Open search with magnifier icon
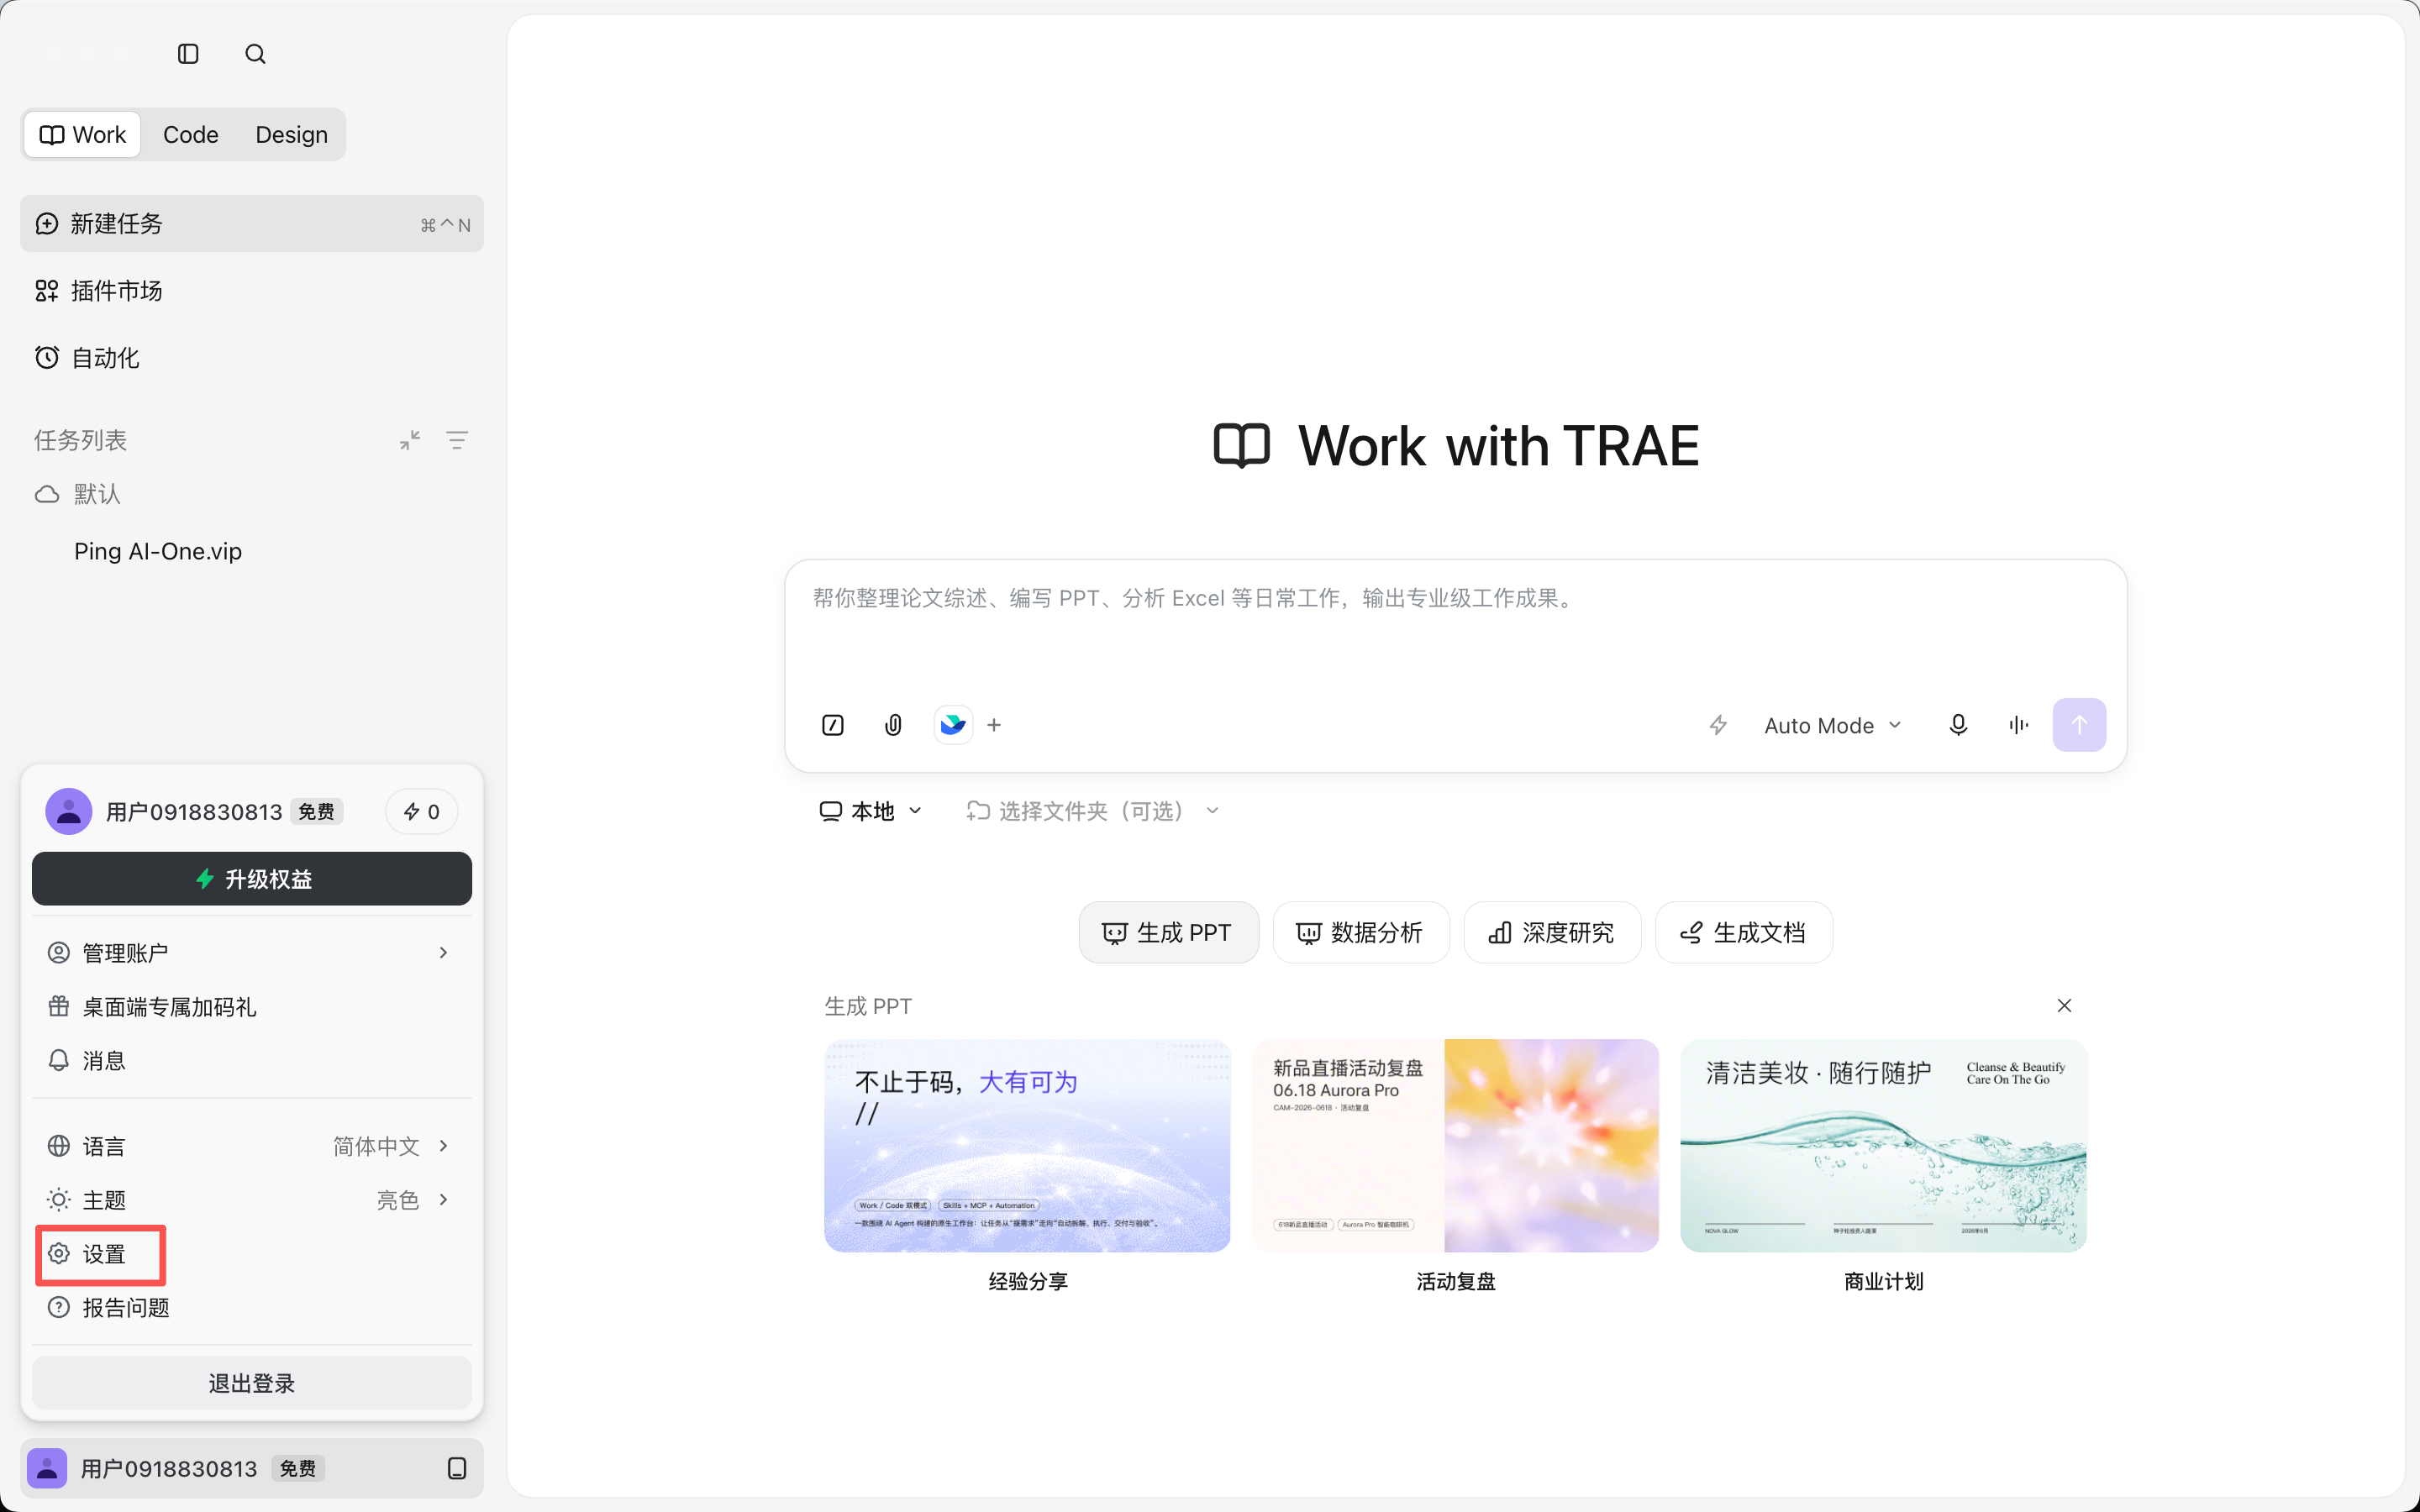This screenshot has height=1512, width=2420. pos(255,54)
